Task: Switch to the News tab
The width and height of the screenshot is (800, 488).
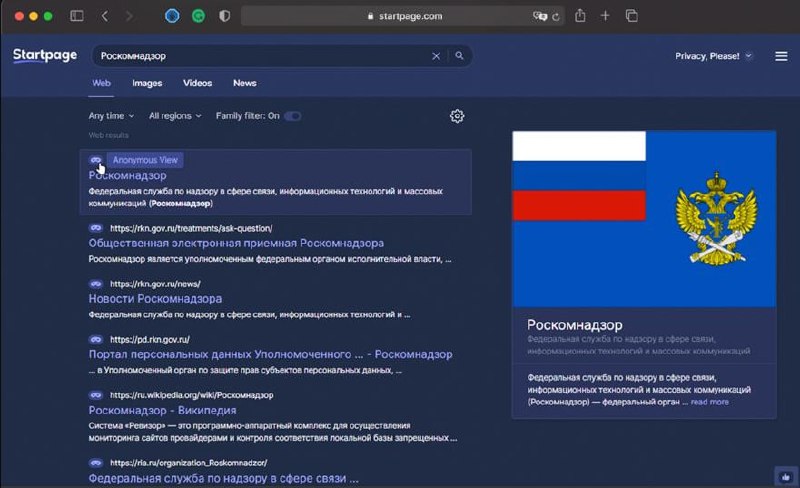Action: coord(245,83)
